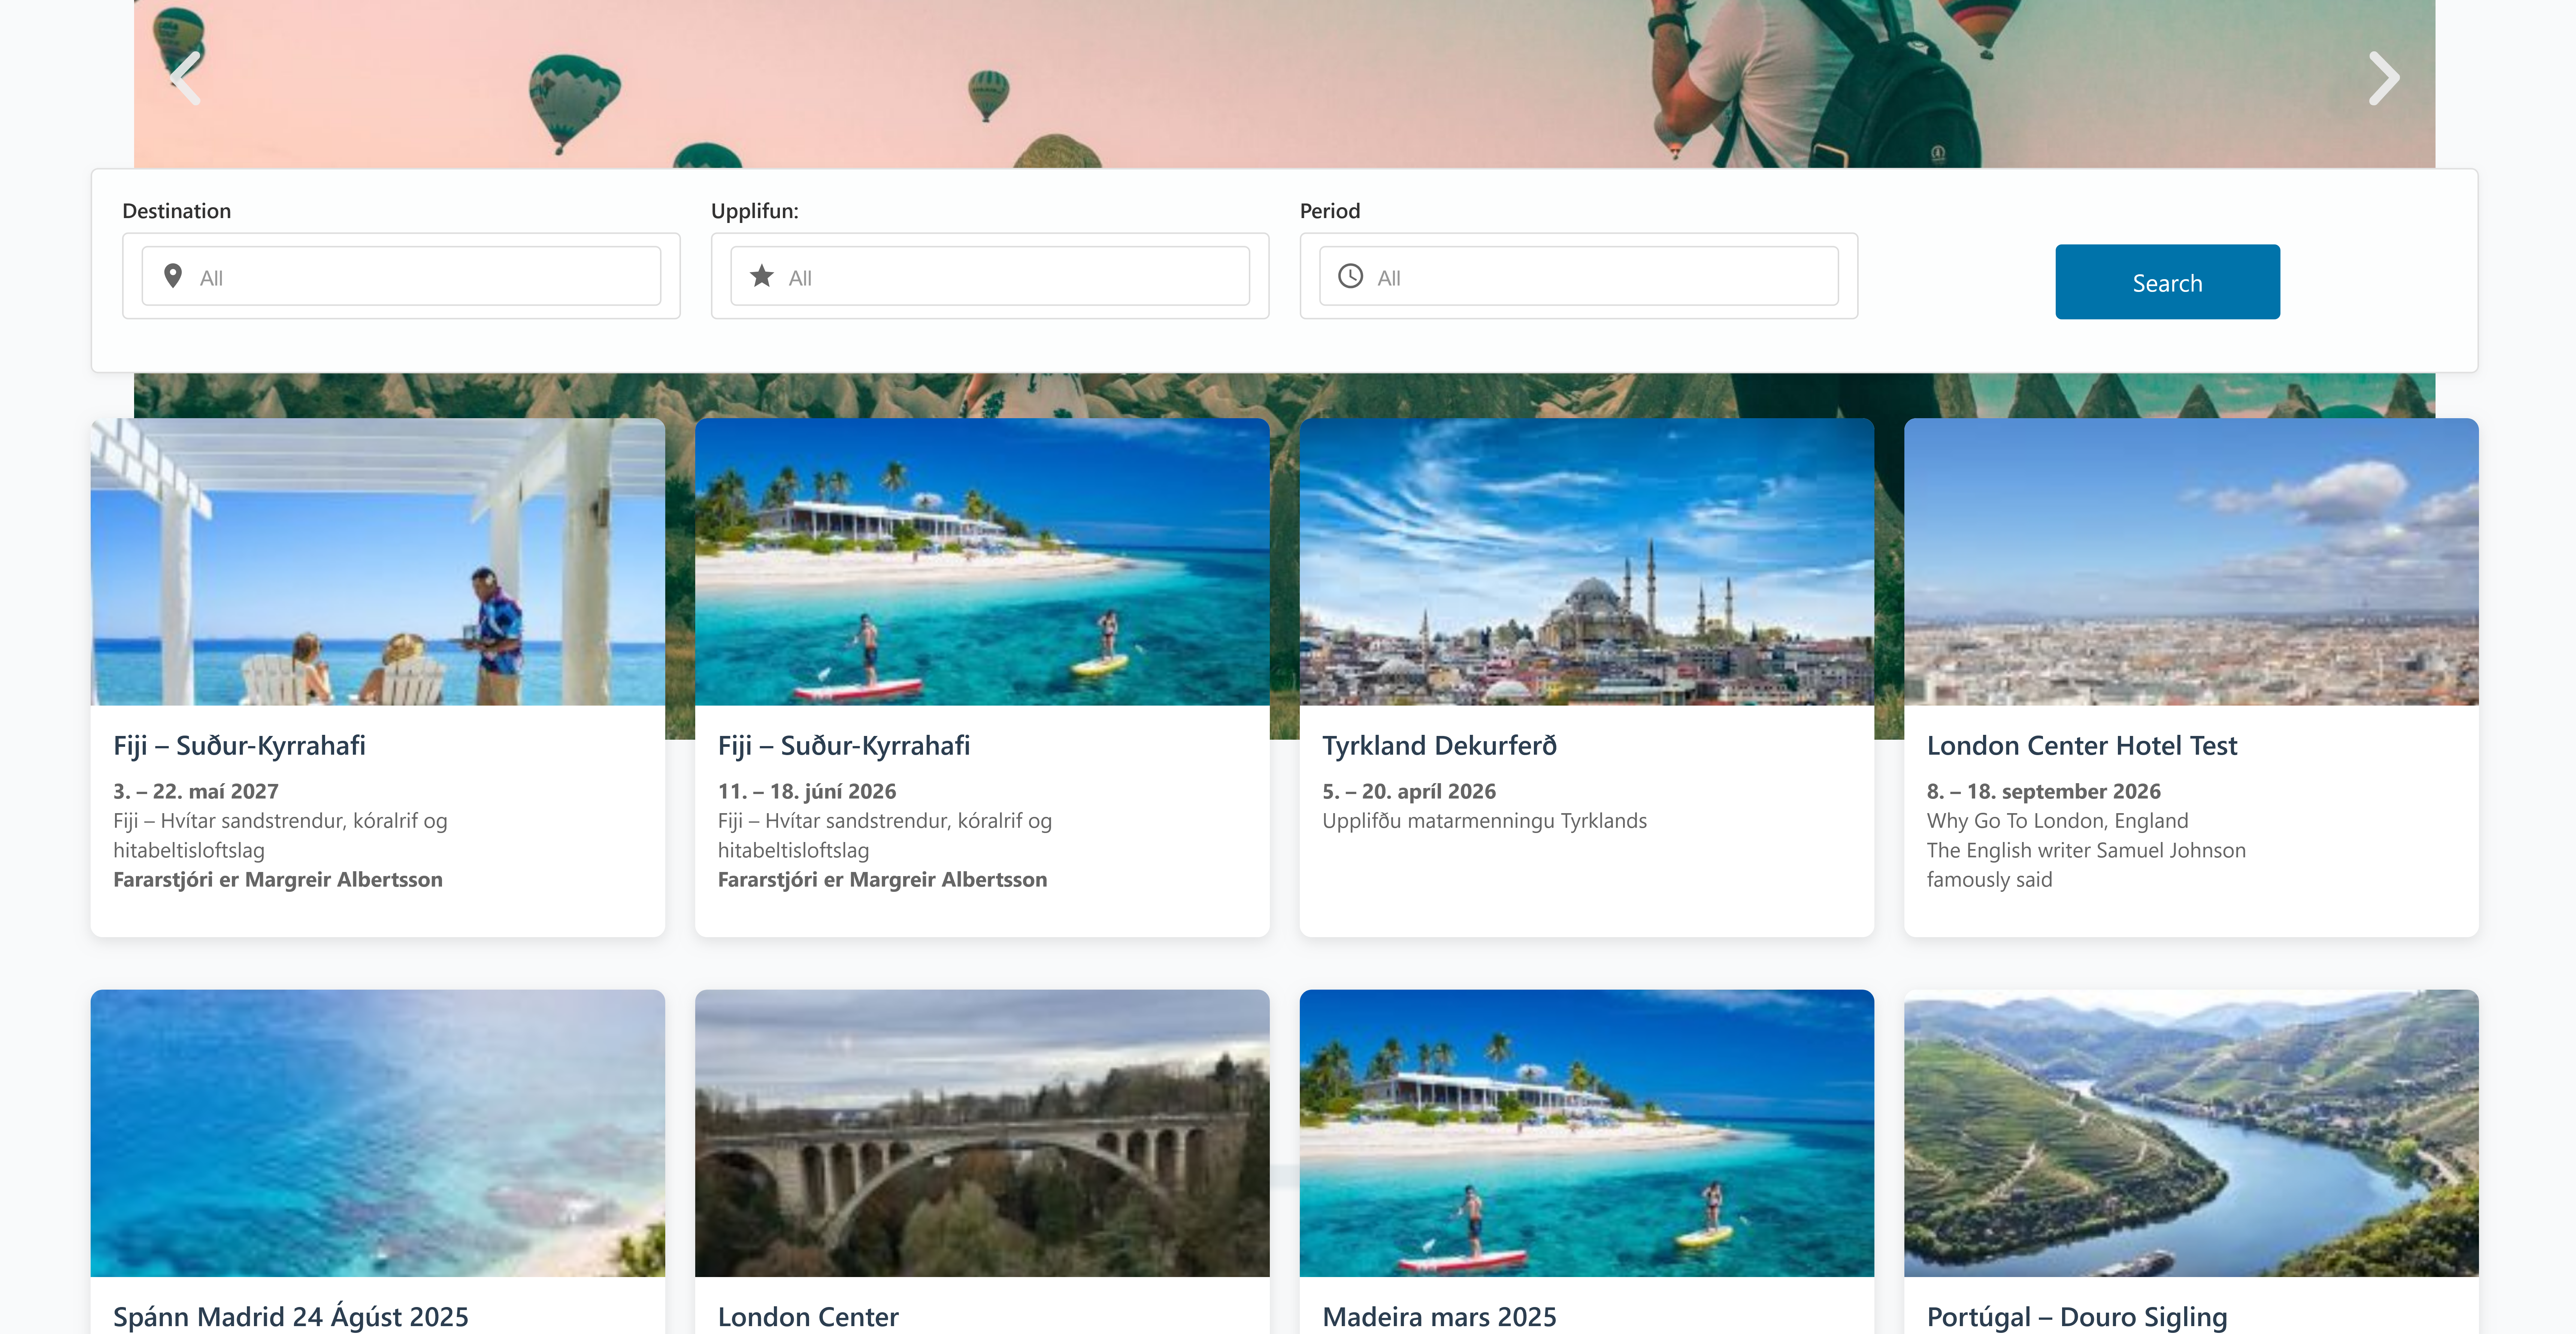
Task: Click the Period label
Action: tap(1330, 211)
